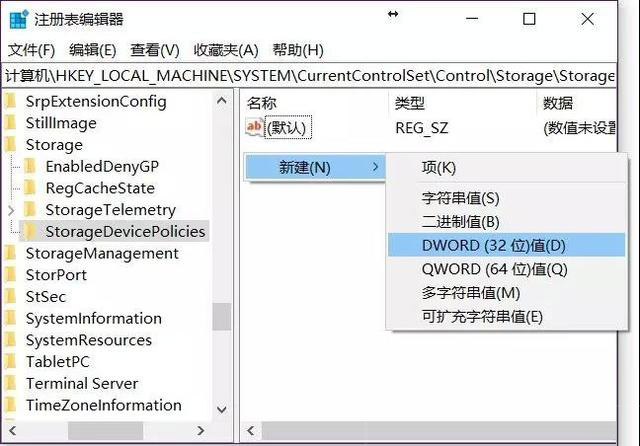The image size is (640, 446).
Task: Expand the StorageTelemetry tree node
Action: (11, 210)
